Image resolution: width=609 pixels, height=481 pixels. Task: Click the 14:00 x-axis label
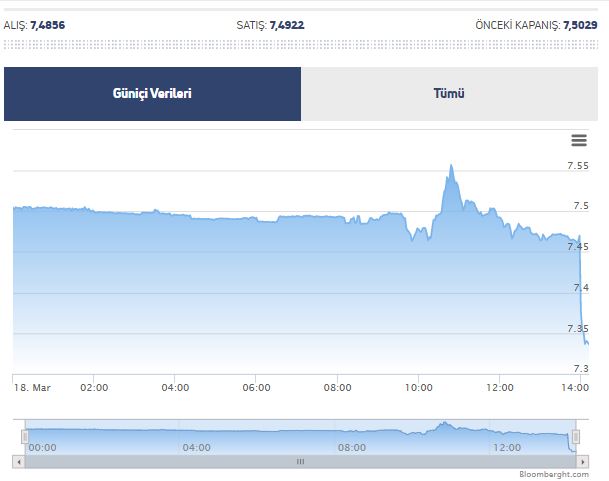[x=575, y=387]
